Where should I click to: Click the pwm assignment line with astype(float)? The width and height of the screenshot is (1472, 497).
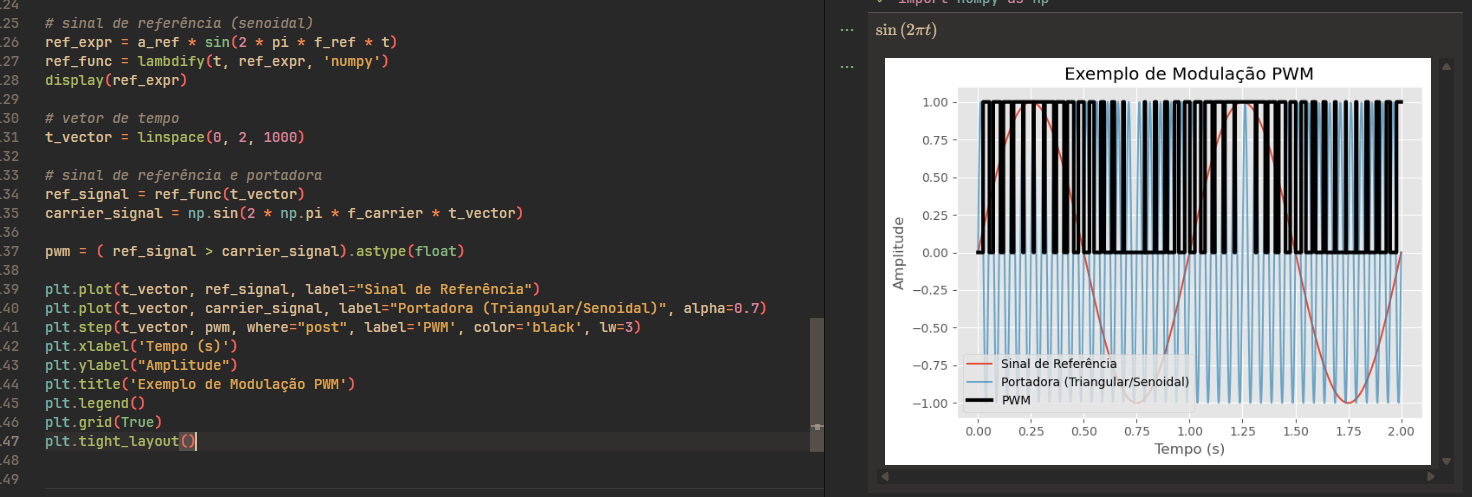tap(255, 251)
